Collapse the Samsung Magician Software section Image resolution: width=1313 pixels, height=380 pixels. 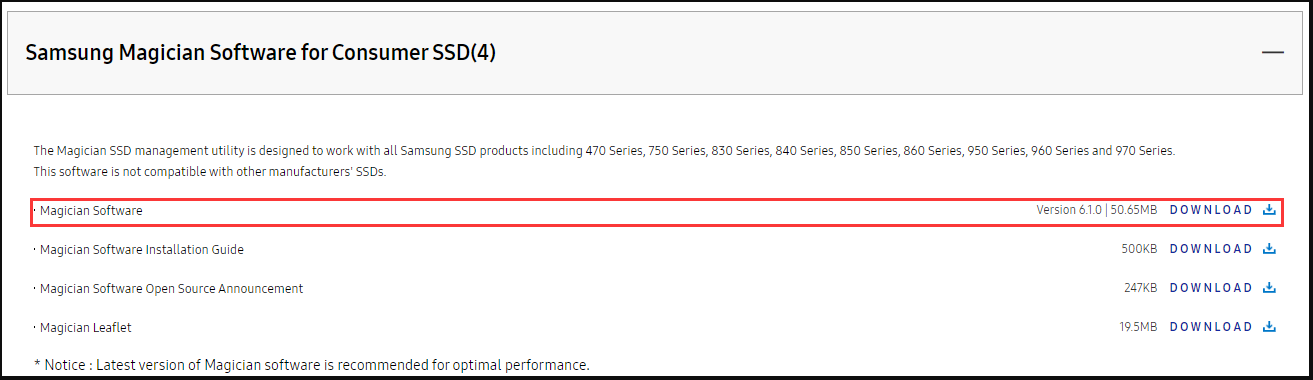click(x=1272, y=52)
